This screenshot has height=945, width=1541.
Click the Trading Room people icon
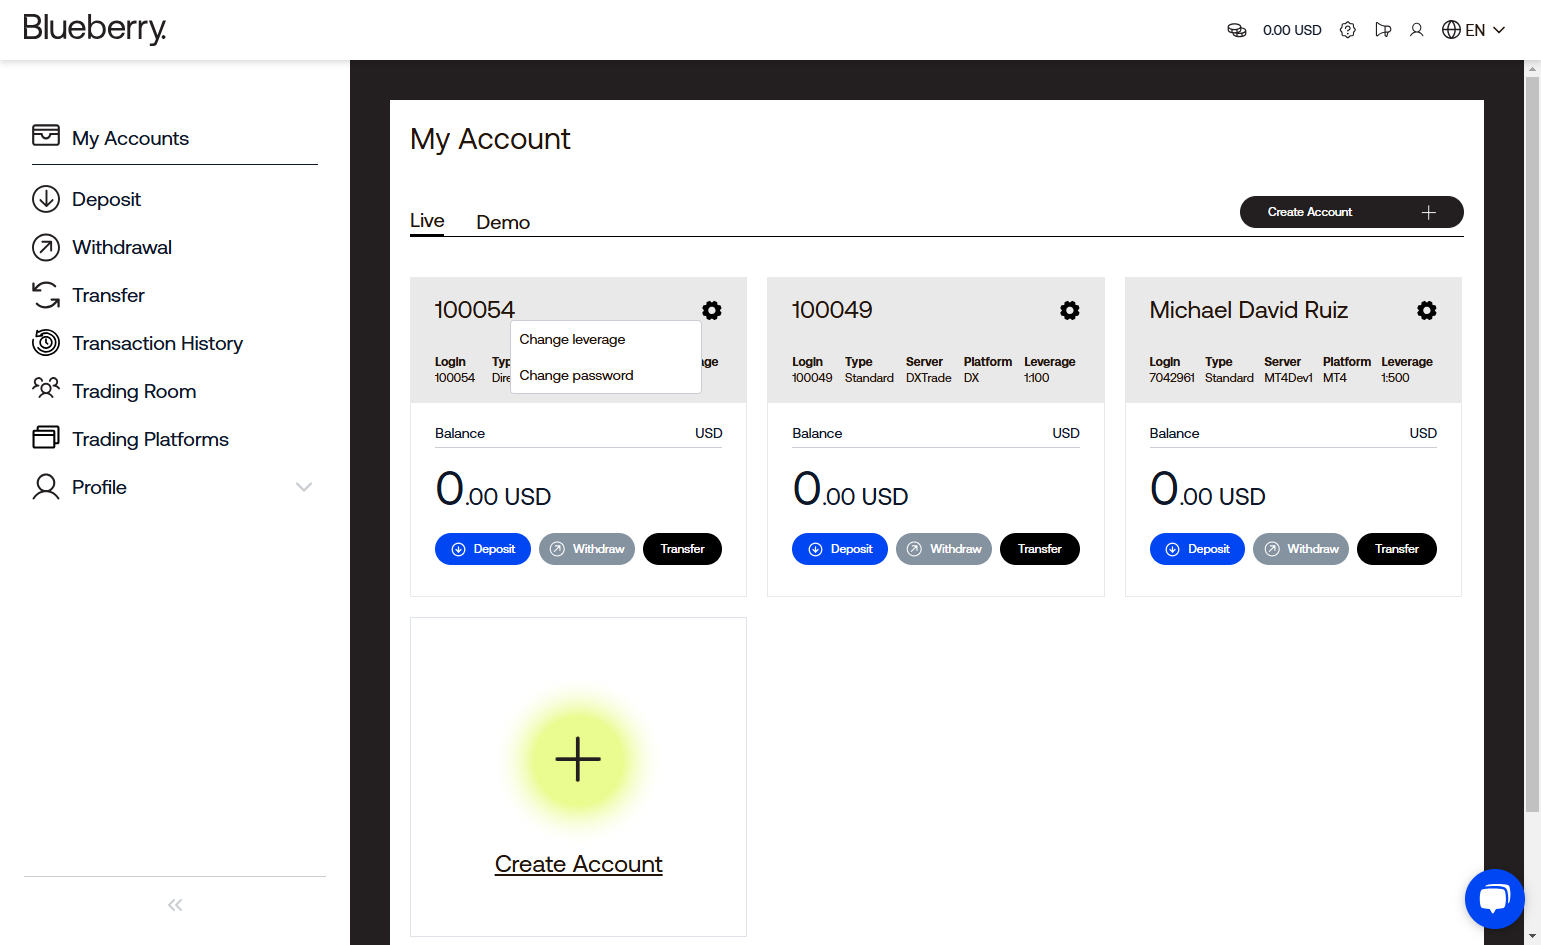pyautogui.click(x=46, y=389)
